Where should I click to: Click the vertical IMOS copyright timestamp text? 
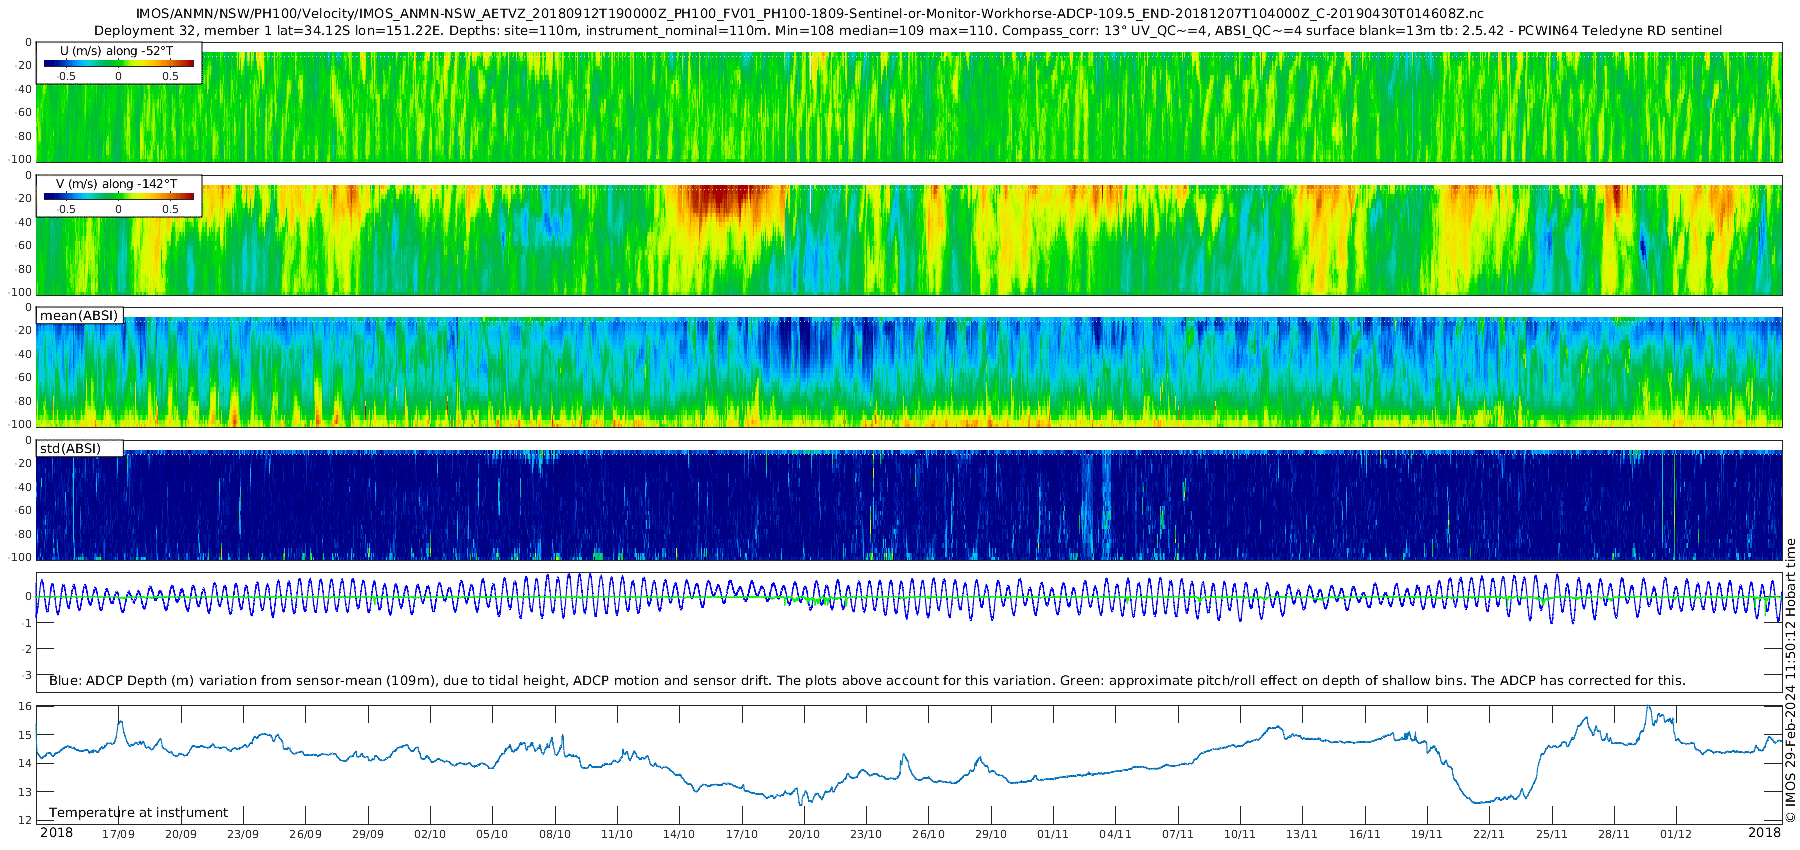[x=1790, y=680]
